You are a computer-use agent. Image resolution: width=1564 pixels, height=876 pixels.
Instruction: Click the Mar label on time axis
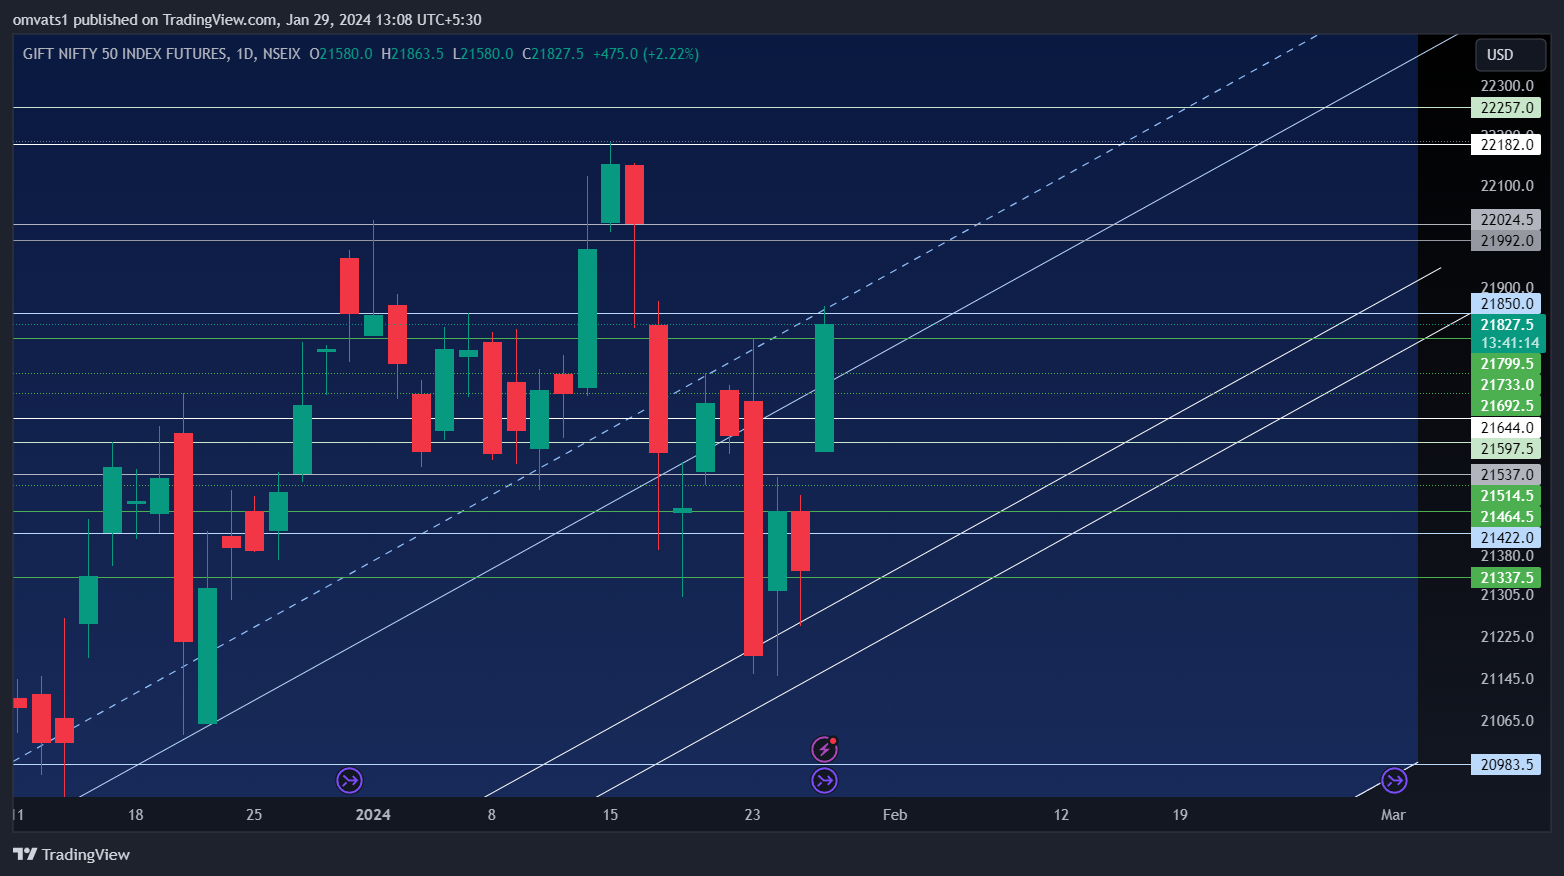(x=1393, y=815)
